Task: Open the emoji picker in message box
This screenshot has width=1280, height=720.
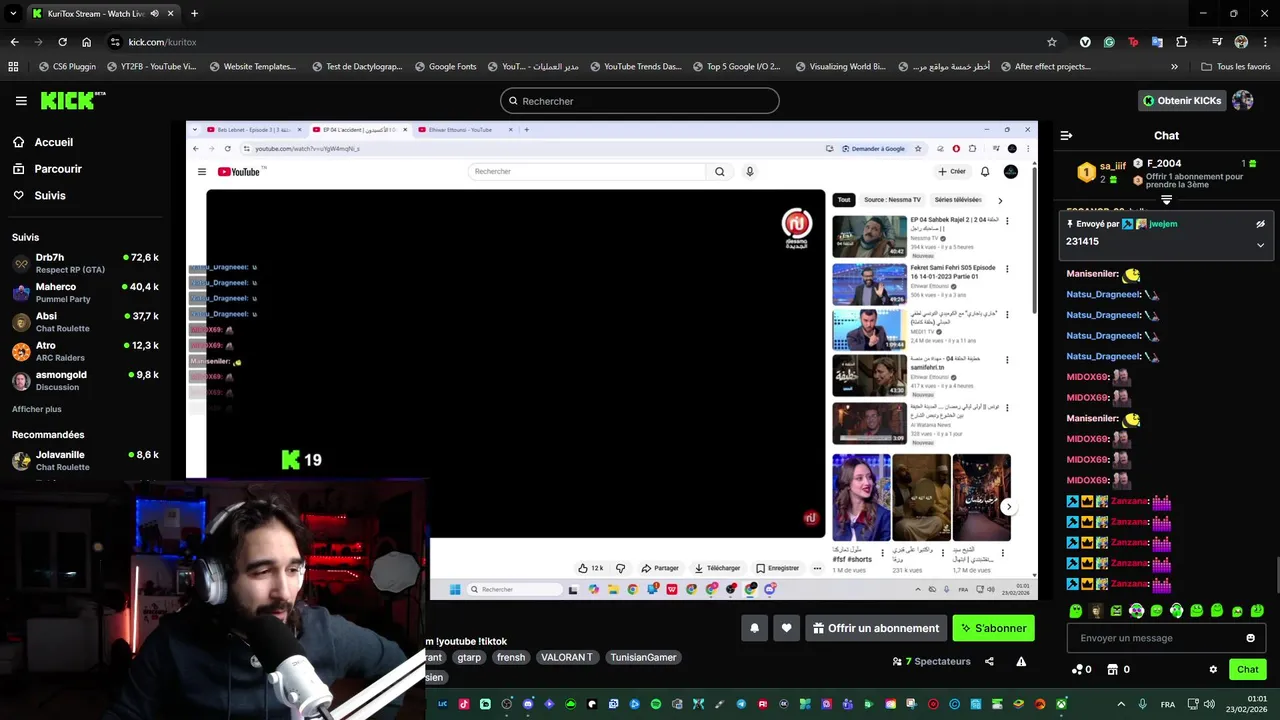Action: click(x=1250, y=638)
